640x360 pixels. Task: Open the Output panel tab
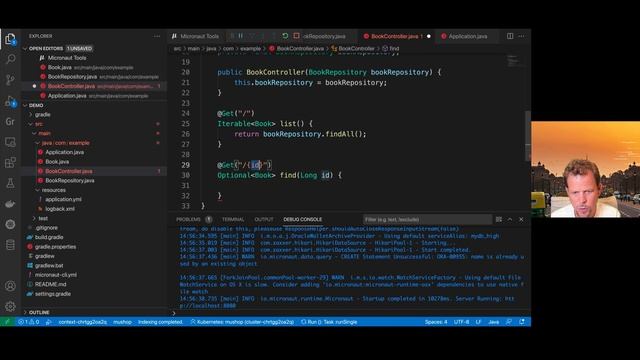pyautogui.click(x=264, y=219)
